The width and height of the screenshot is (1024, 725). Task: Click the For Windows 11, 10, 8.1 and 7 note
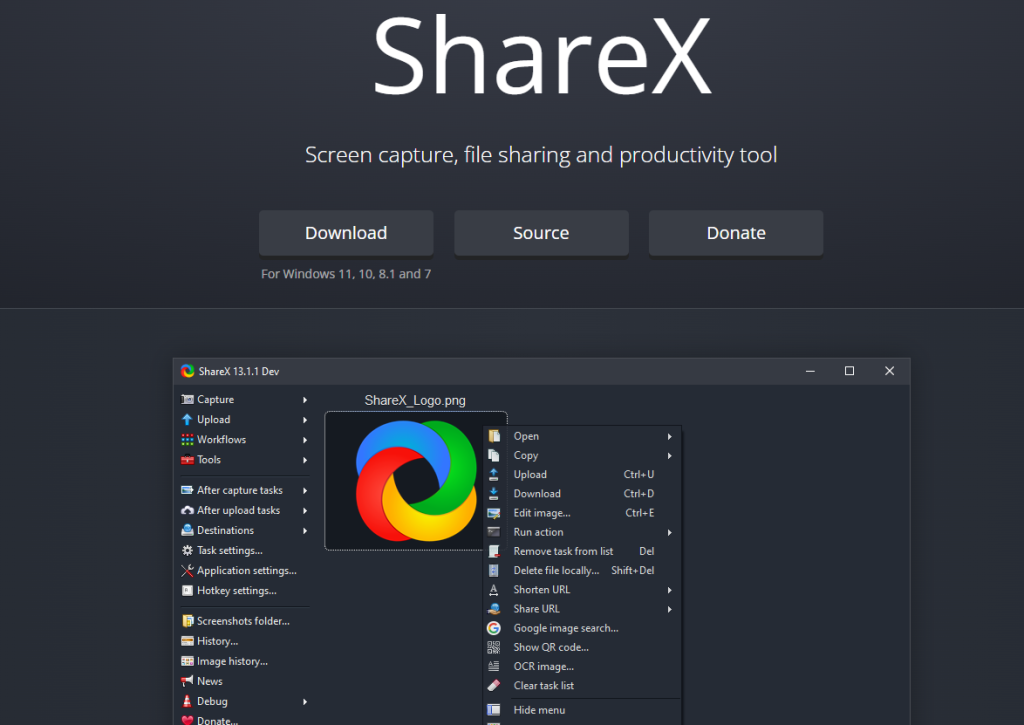pyautogui.click(x=346, y=274)
